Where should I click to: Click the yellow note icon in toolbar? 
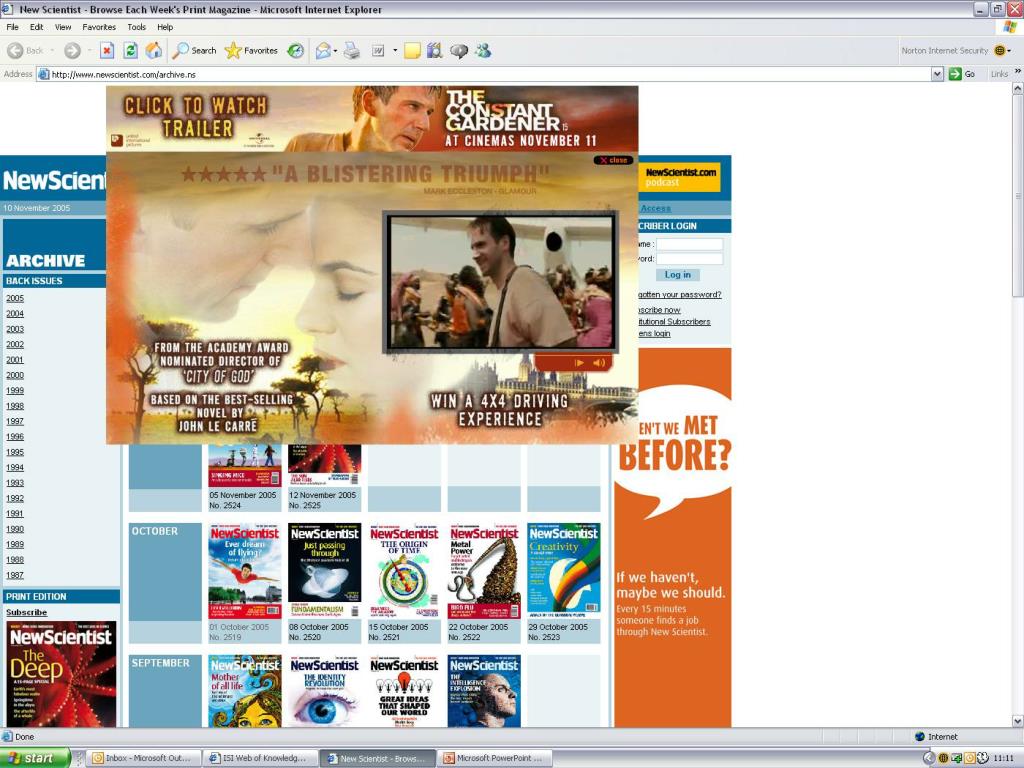(x=412, y=50)
